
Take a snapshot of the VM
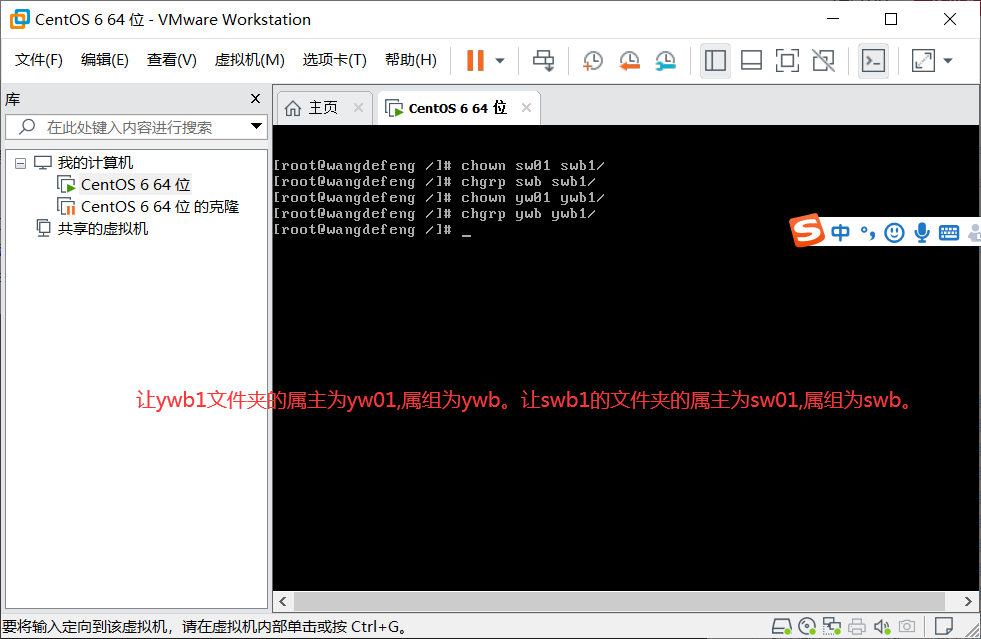(x=592, y=61)
